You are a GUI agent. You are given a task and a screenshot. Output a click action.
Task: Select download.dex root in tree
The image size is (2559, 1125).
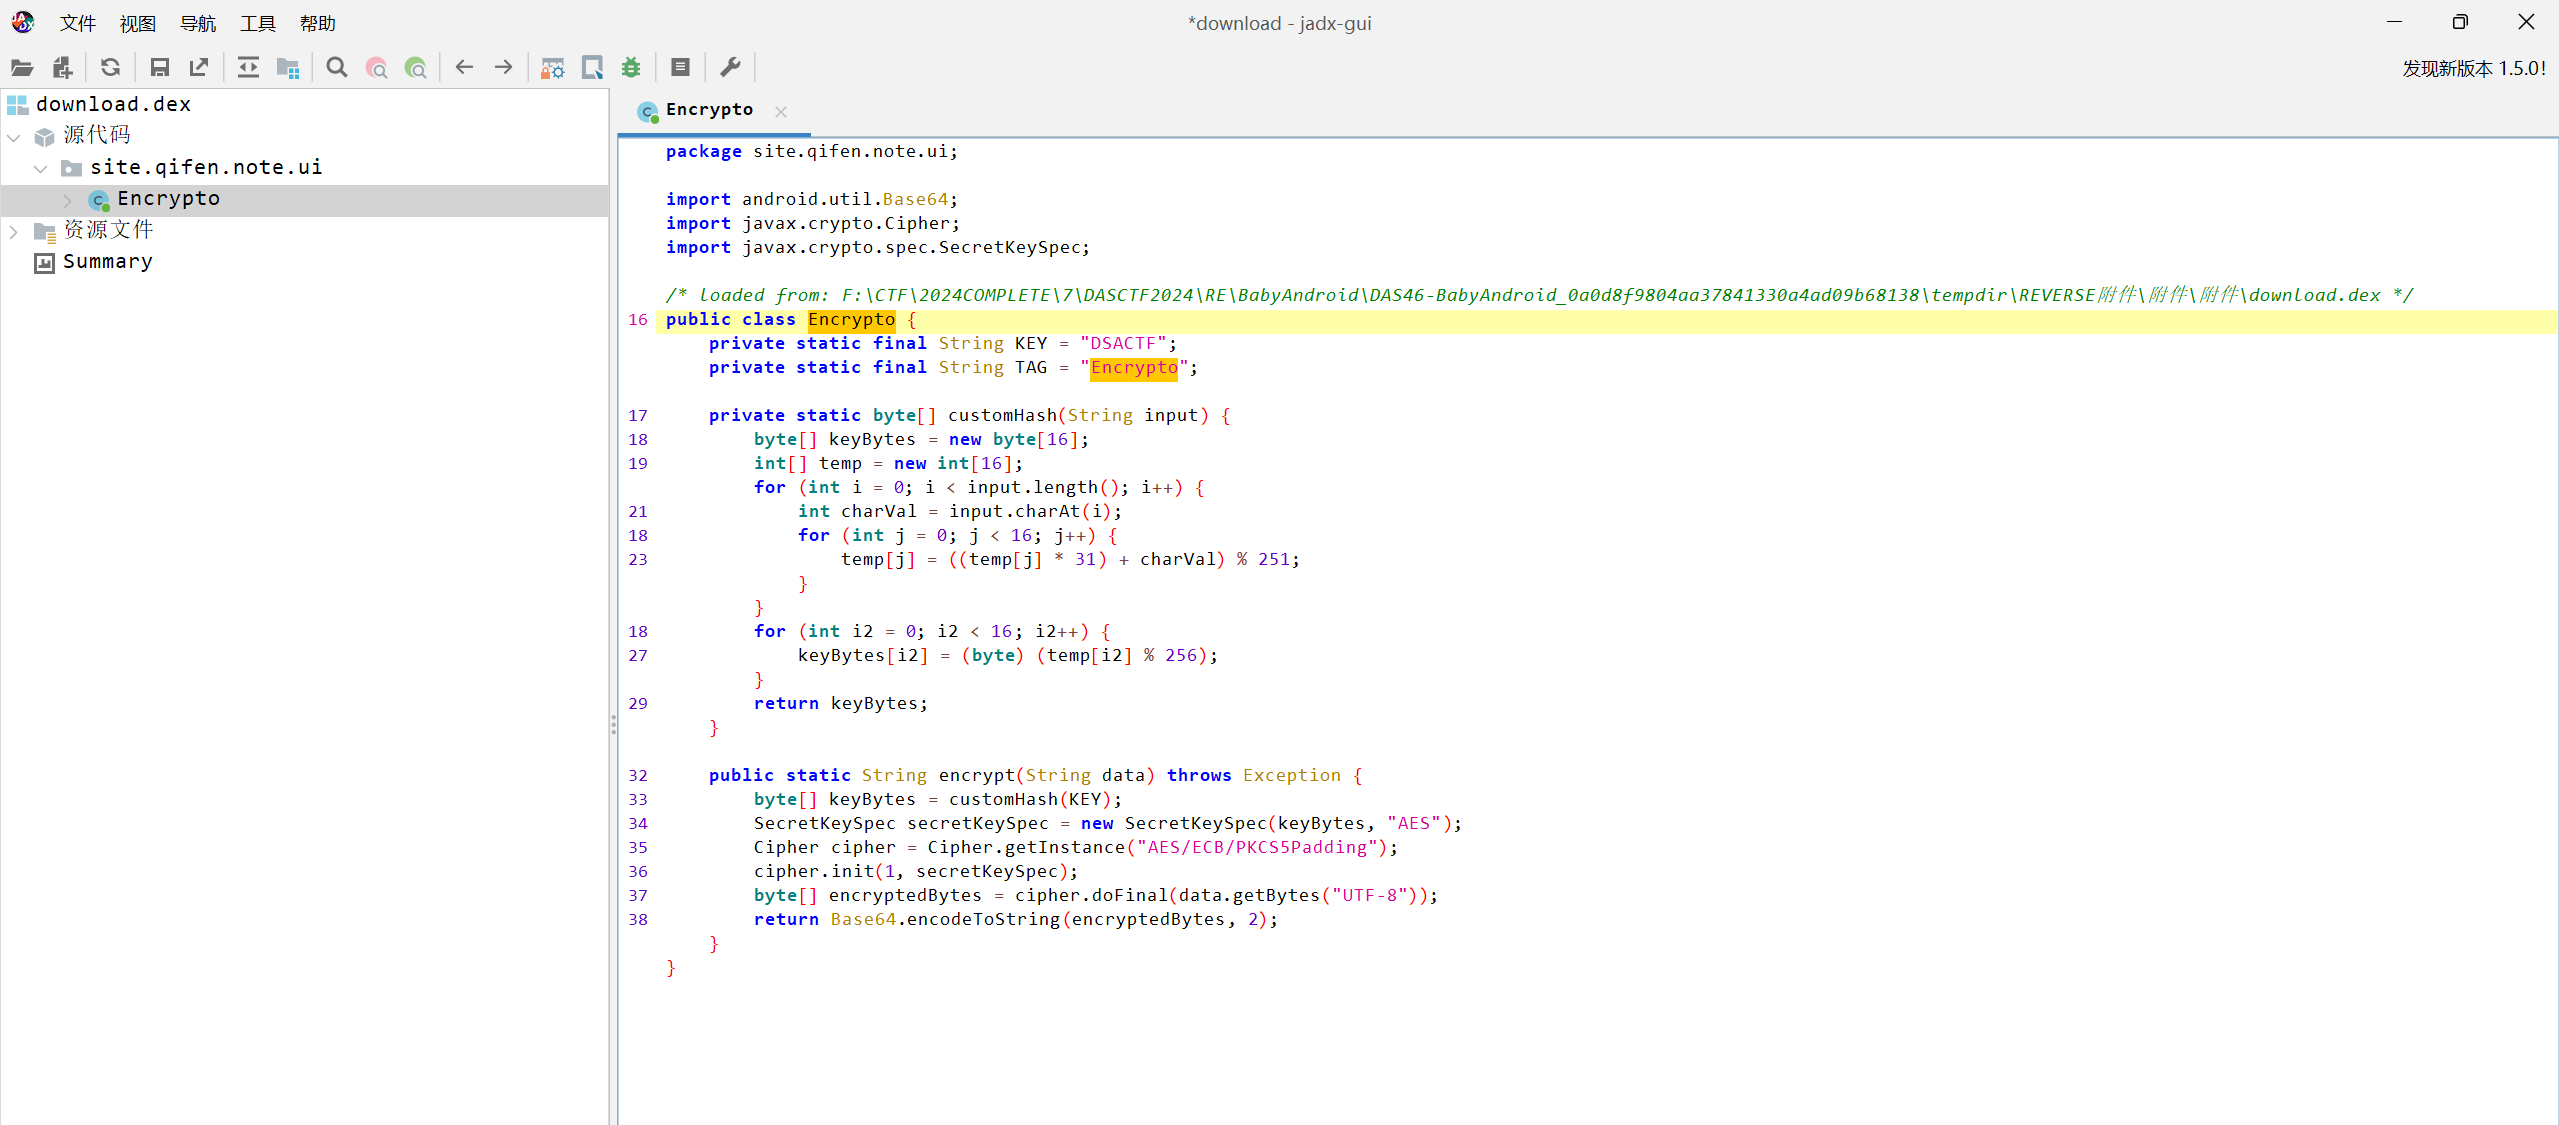(113, 104)
